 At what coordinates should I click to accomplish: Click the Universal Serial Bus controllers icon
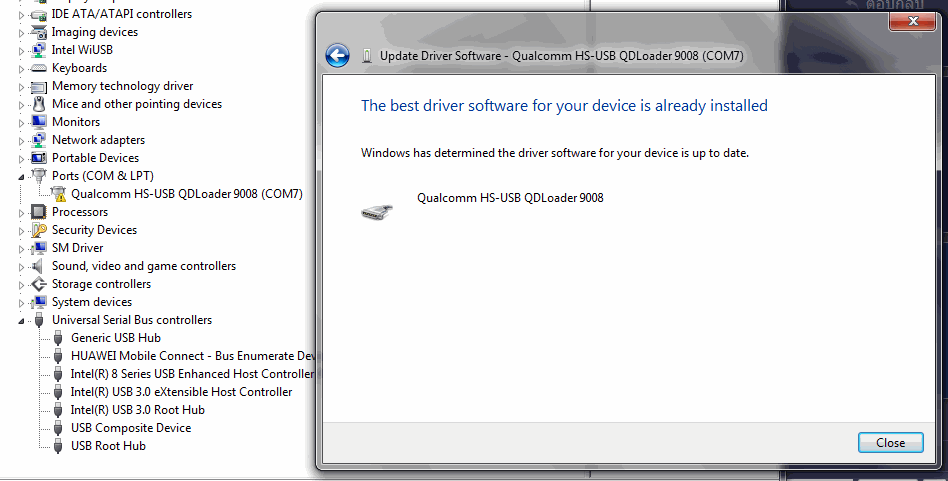coord(39,320)
